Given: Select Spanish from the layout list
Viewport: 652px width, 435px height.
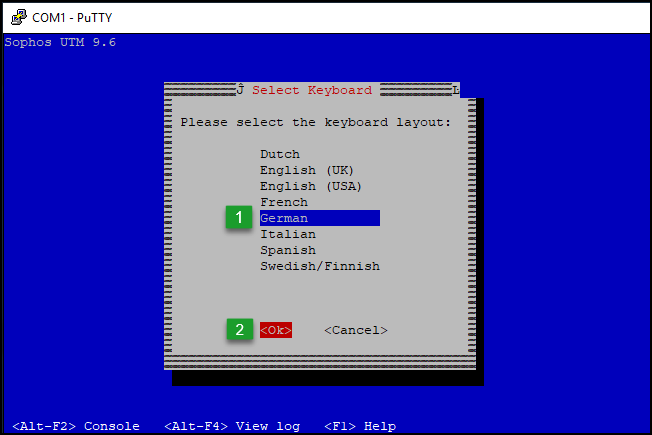Looking at the screenshot, I should 288,250.
